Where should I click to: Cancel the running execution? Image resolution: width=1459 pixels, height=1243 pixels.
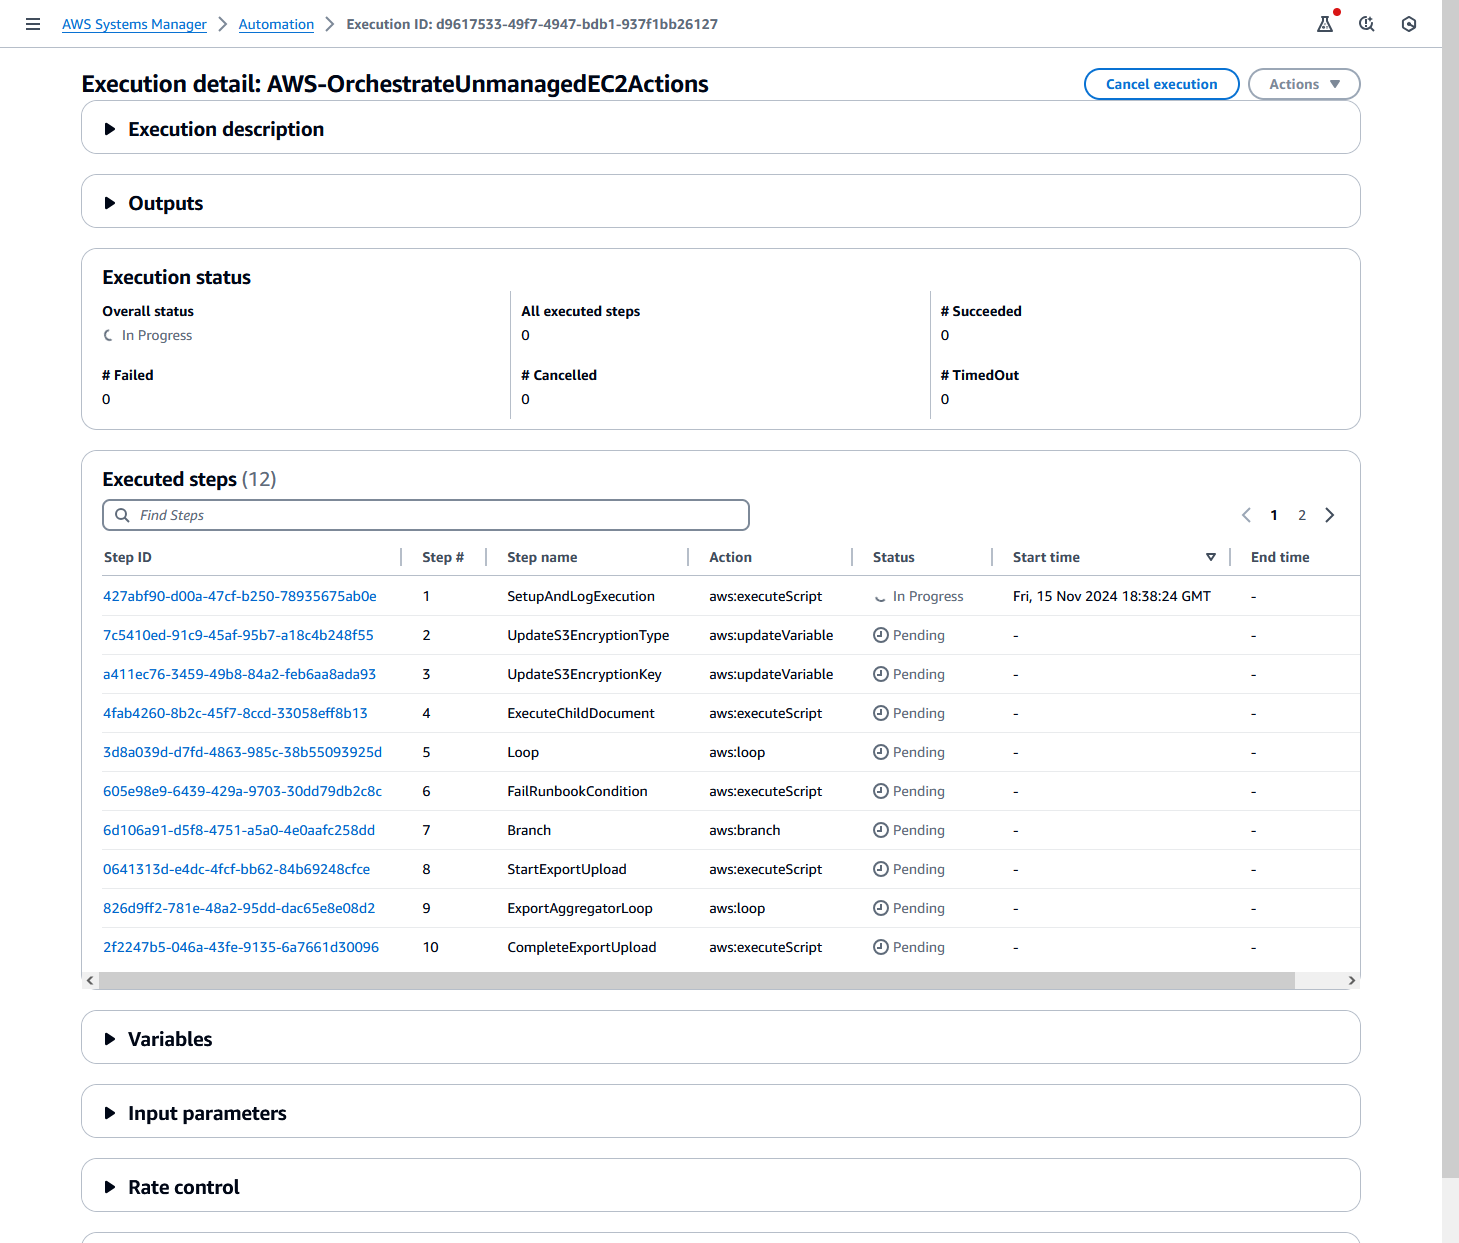tap(1162, 84)
